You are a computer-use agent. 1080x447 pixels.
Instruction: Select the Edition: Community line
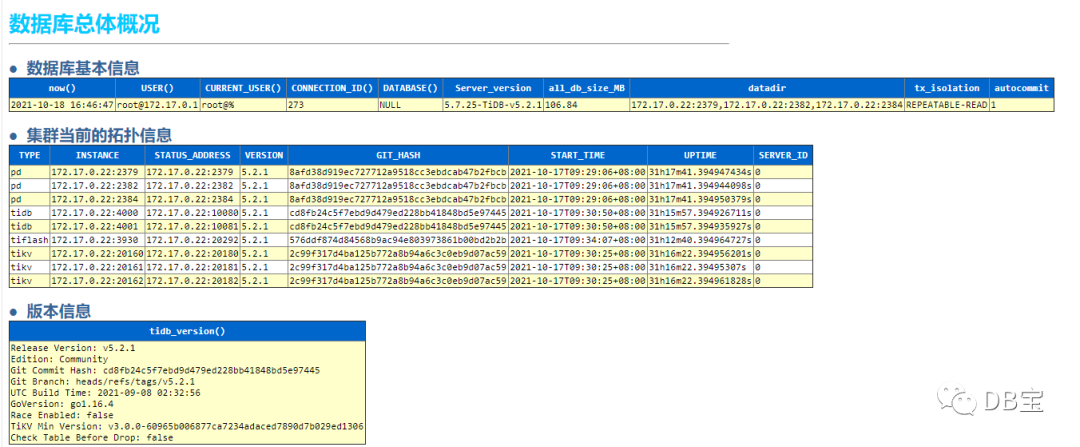(59, 359)
